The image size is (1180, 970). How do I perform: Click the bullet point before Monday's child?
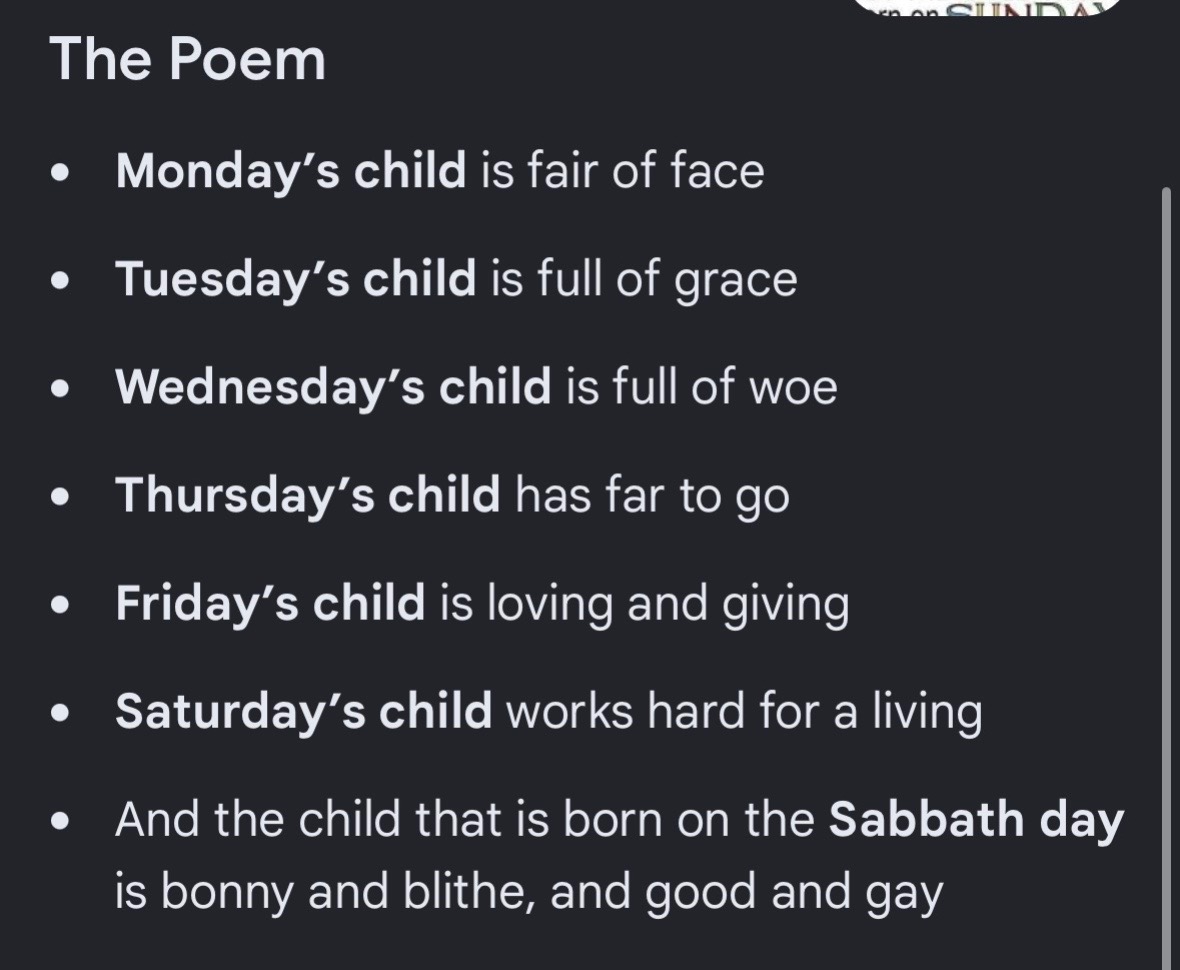click(x=60, y=172)
